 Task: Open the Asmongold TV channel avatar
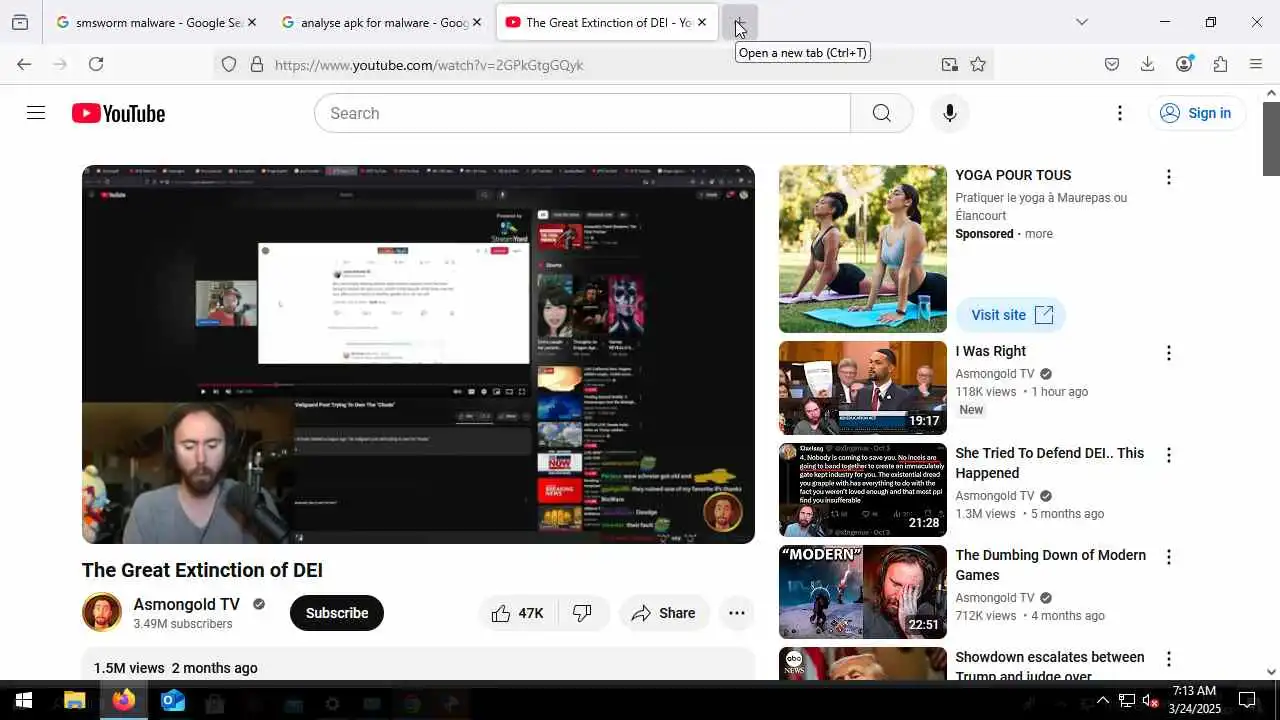click(102, 613)
